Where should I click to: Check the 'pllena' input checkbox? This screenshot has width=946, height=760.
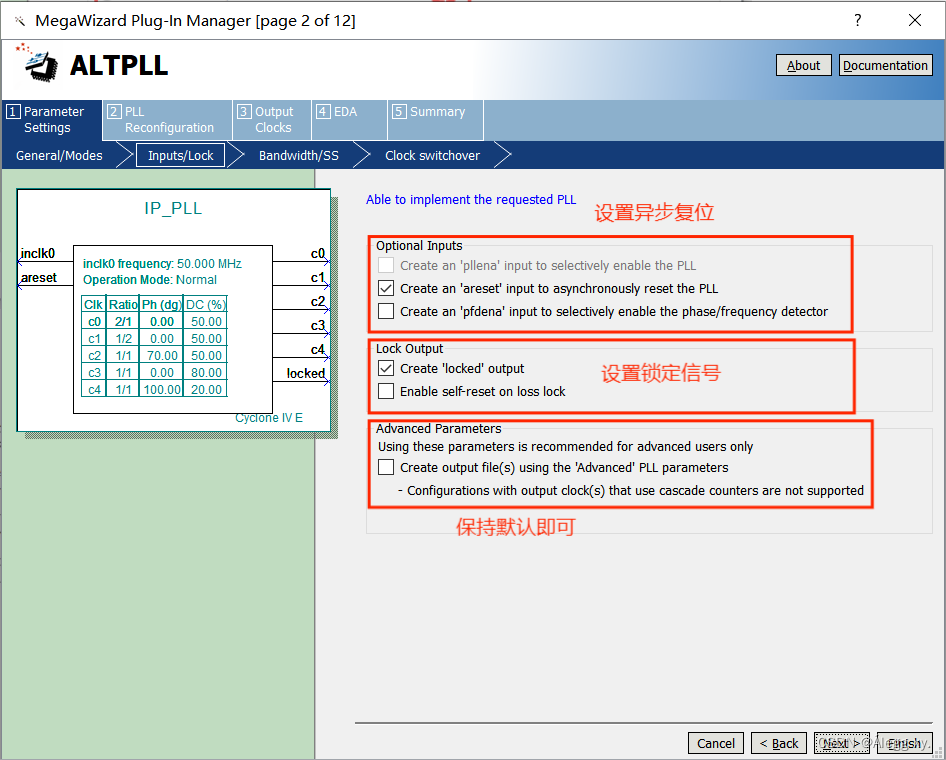(386, 265)
